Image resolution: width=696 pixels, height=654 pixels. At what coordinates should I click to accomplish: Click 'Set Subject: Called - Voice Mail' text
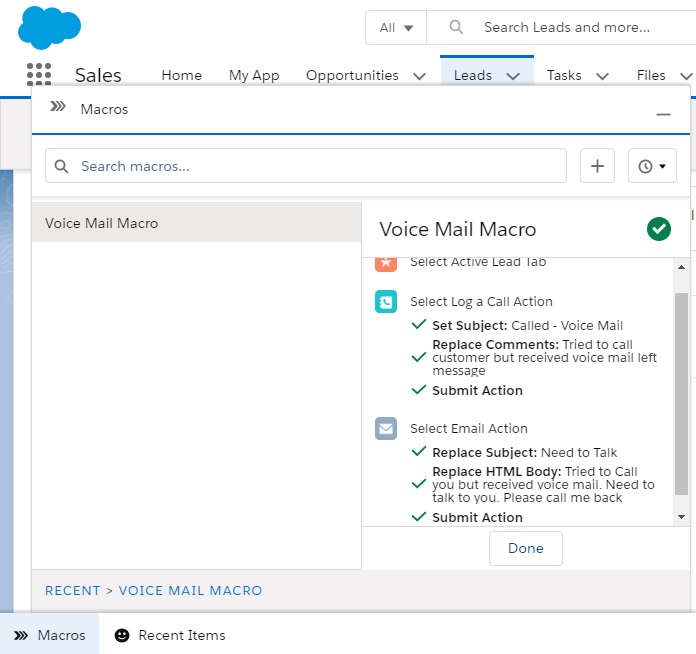click(x=527, y=325)
